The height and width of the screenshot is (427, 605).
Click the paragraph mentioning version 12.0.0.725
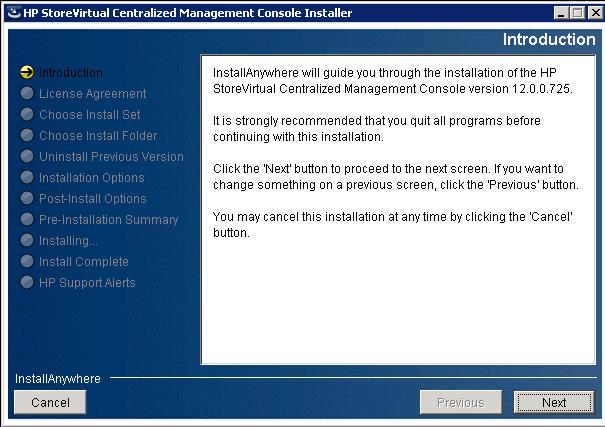392,81
